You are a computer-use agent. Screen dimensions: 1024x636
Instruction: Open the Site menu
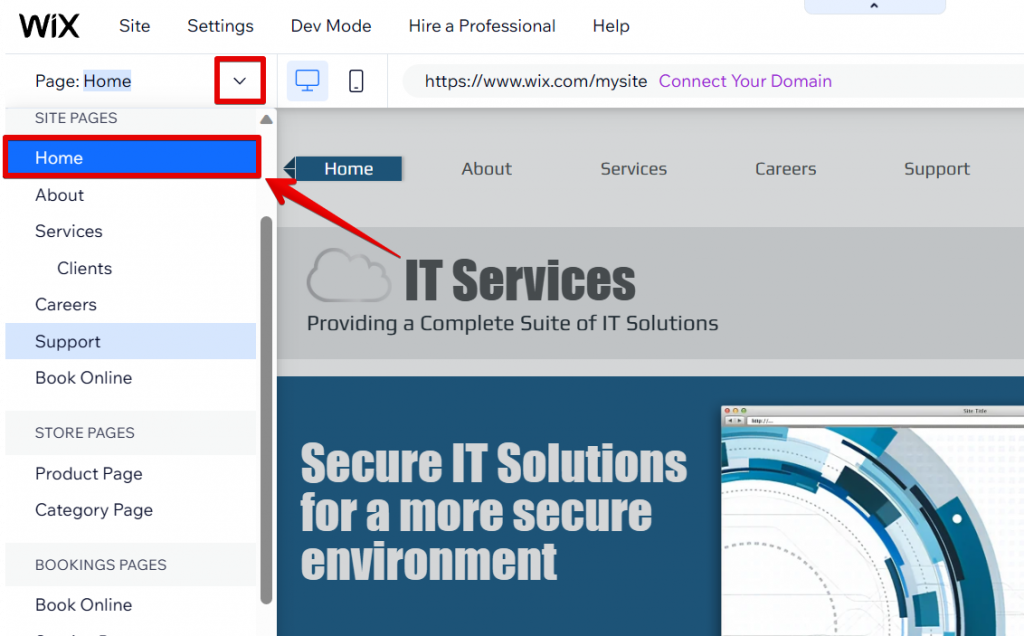(x=134, y=26)
